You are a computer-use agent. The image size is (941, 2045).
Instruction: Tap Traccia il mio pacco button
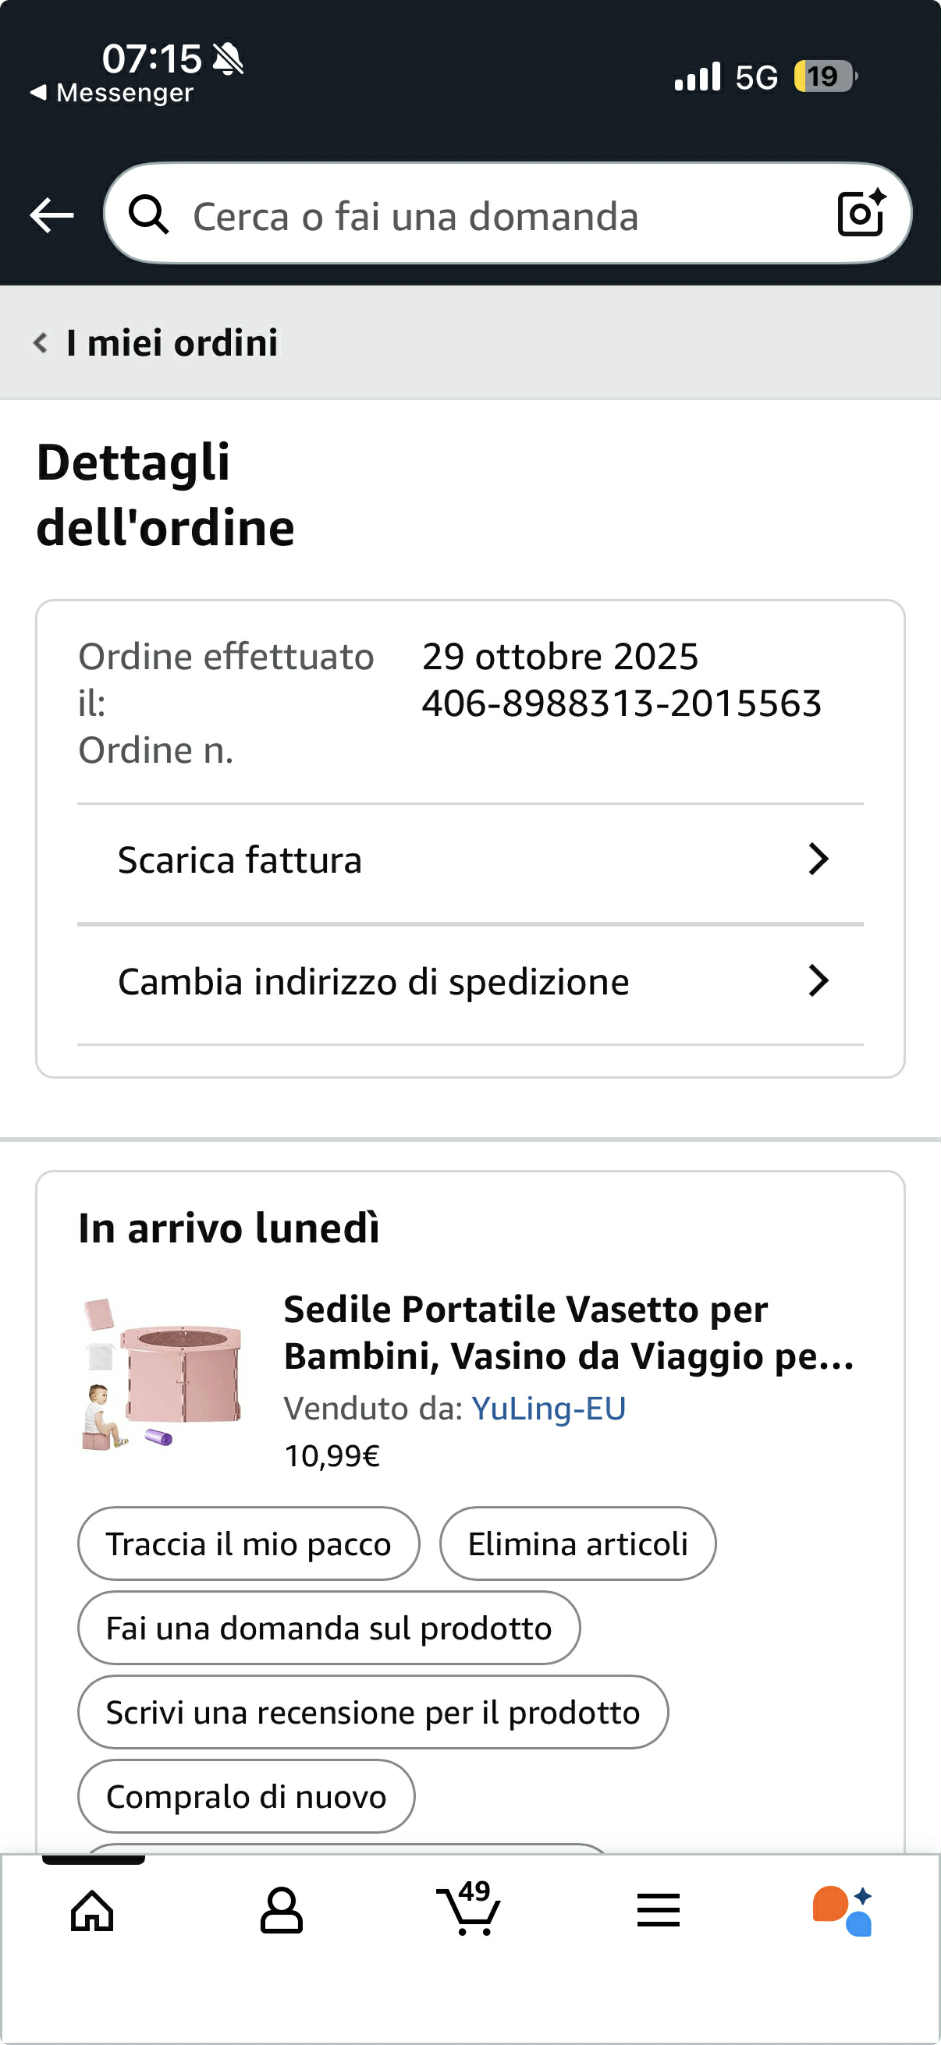click(248, 1544)
